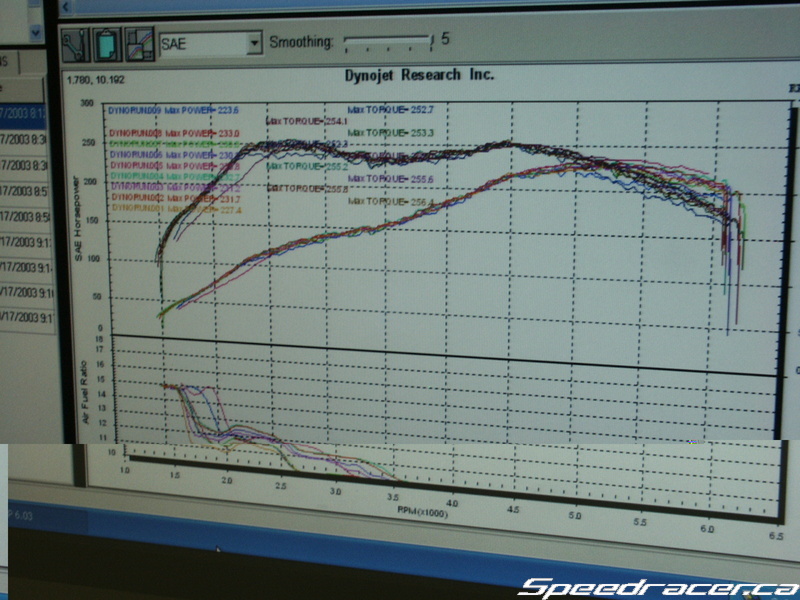The height and width of the screenshot is (600, 800).
Task: Select the run entry timestamped 2003 8:50
Action: pos(24,216)
